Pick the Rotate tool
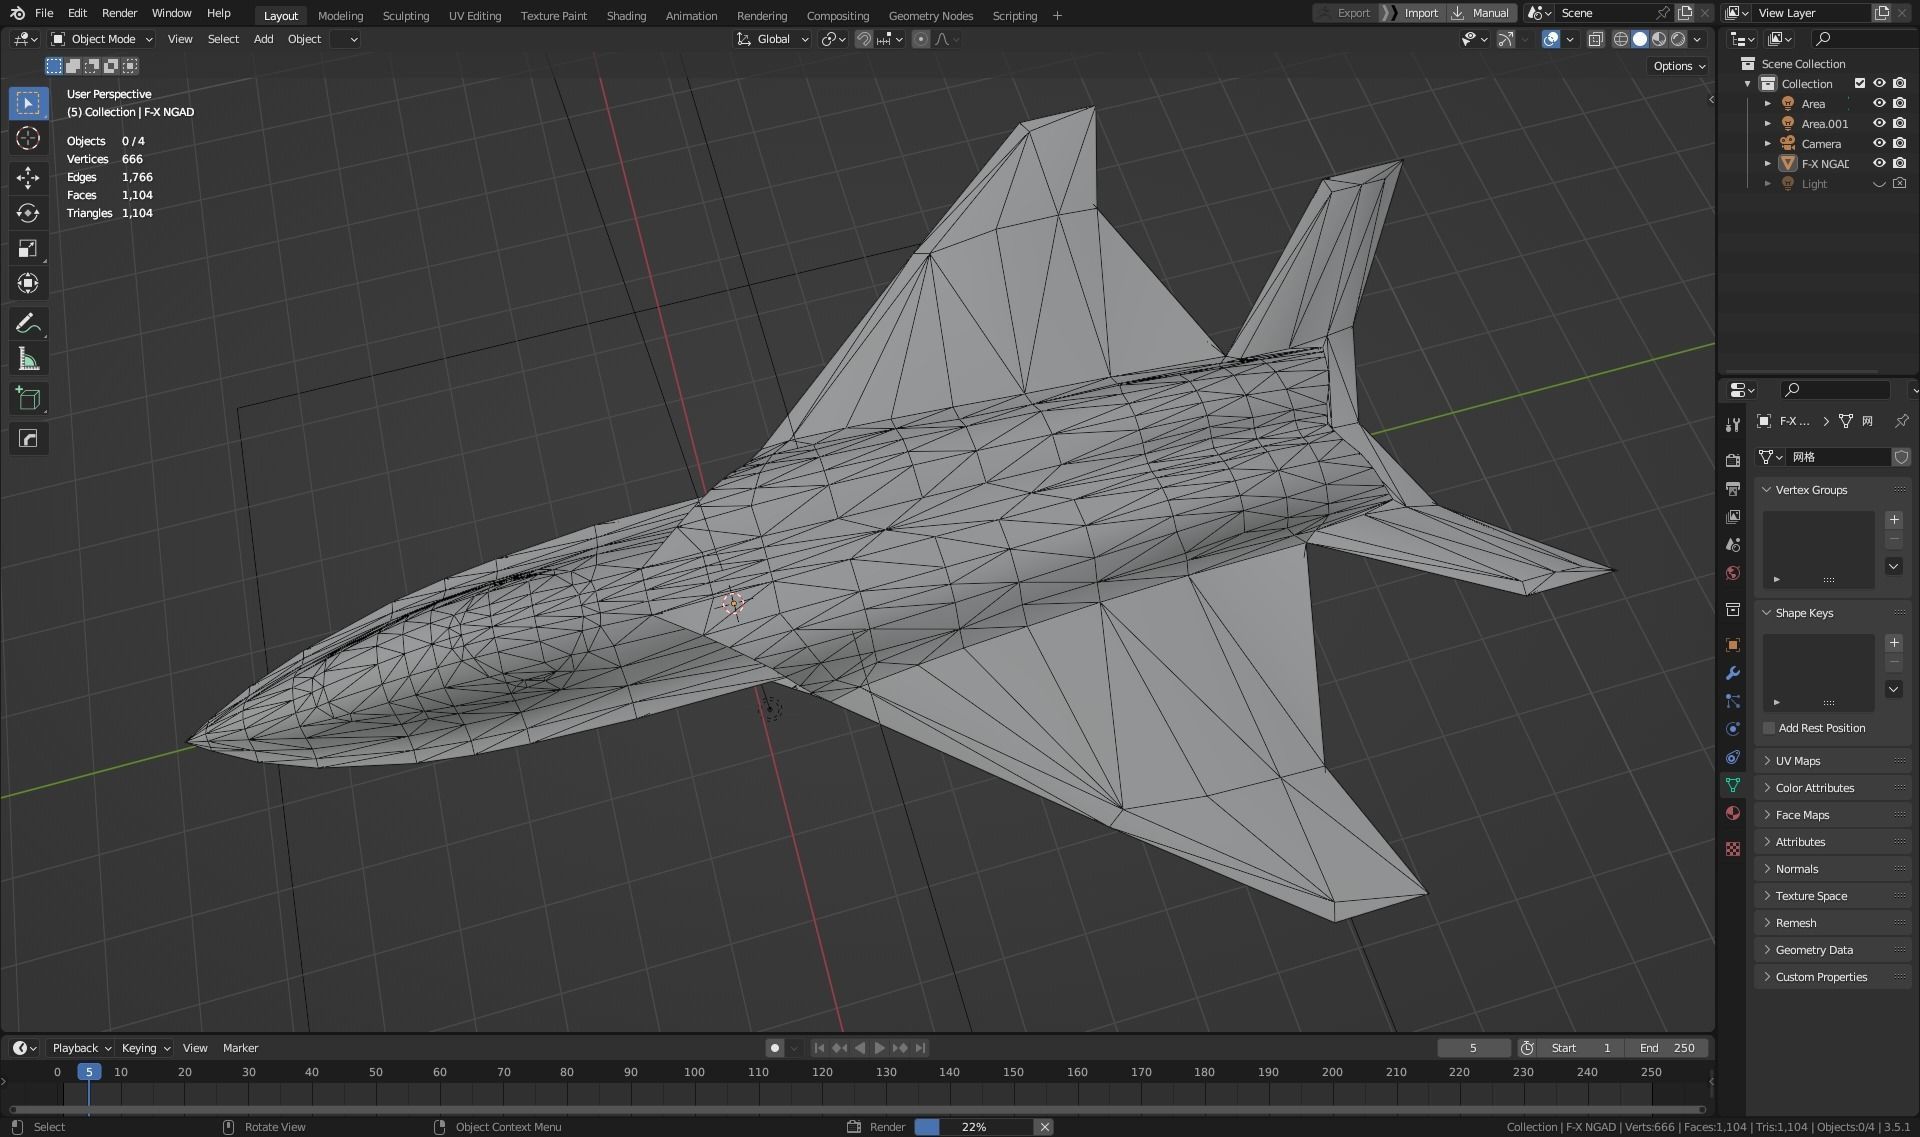Screen dimensions: 1920x1137 [28, 213]
